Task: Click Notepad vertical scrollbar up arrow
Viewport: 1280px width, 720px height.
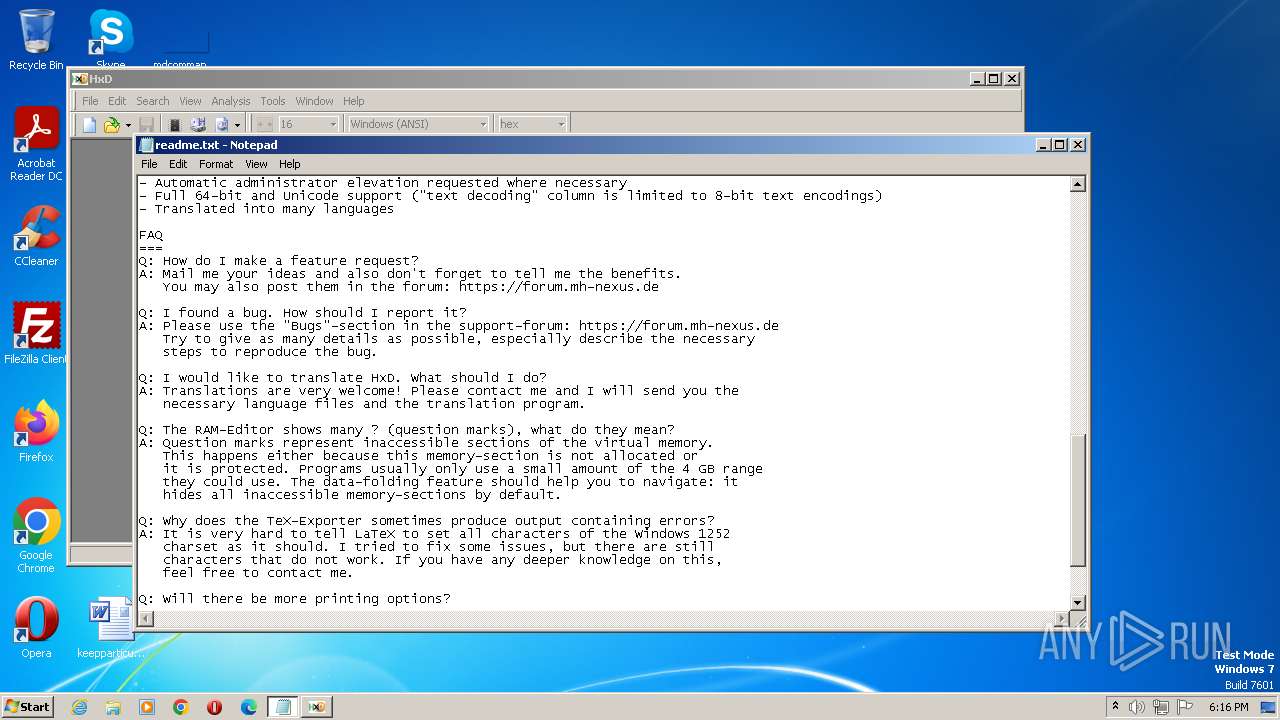Action: click(1078, 184)
